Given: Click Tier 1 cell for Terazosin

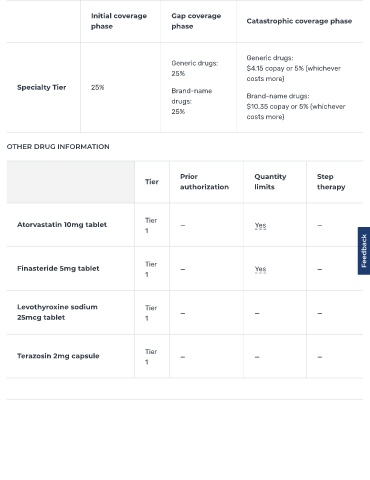Looking at the screenshot, I should pyautogui.click(x=151, y=357).
